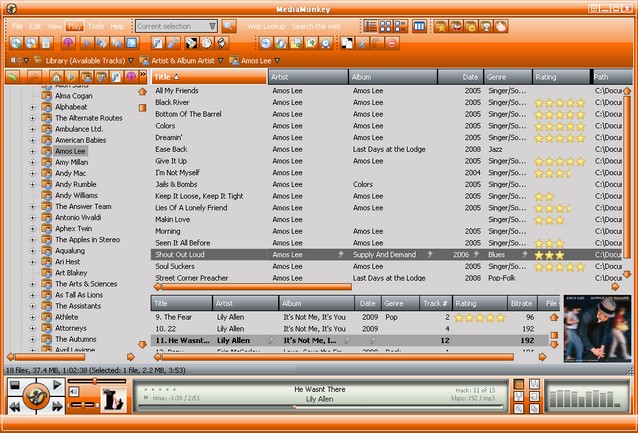Screen dimensions: 638x433
Task: Switch to album art grid view
Action: (x=385, y=26)
